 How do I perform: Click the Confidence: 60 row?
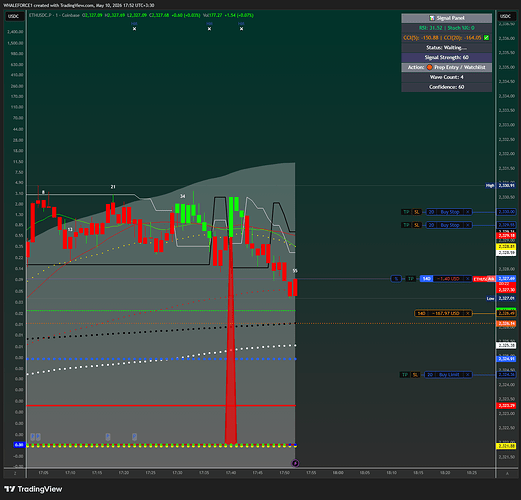446,87
